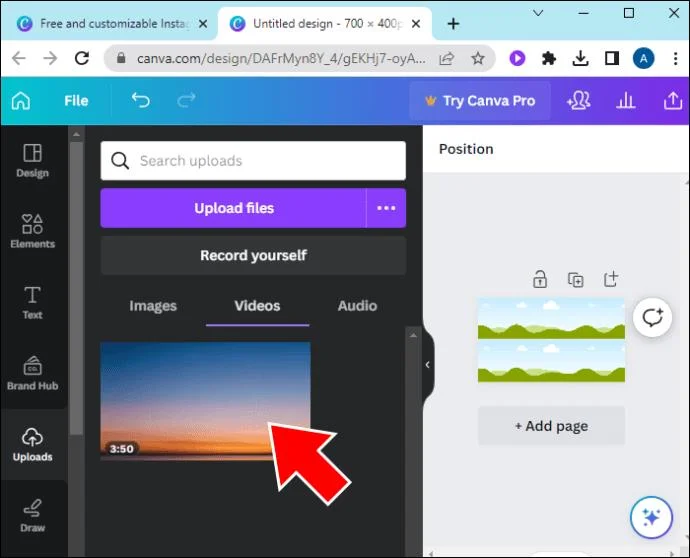Click Try Canva Pro button
The height and width of the screenshot is (558, 690).
coord(480,101)
